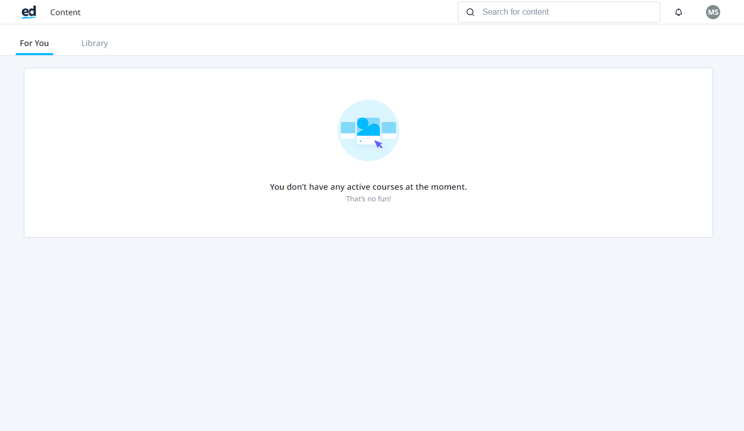Click the Content header title
The width and height of the screenshot is (744, 431).
[65, 12]
